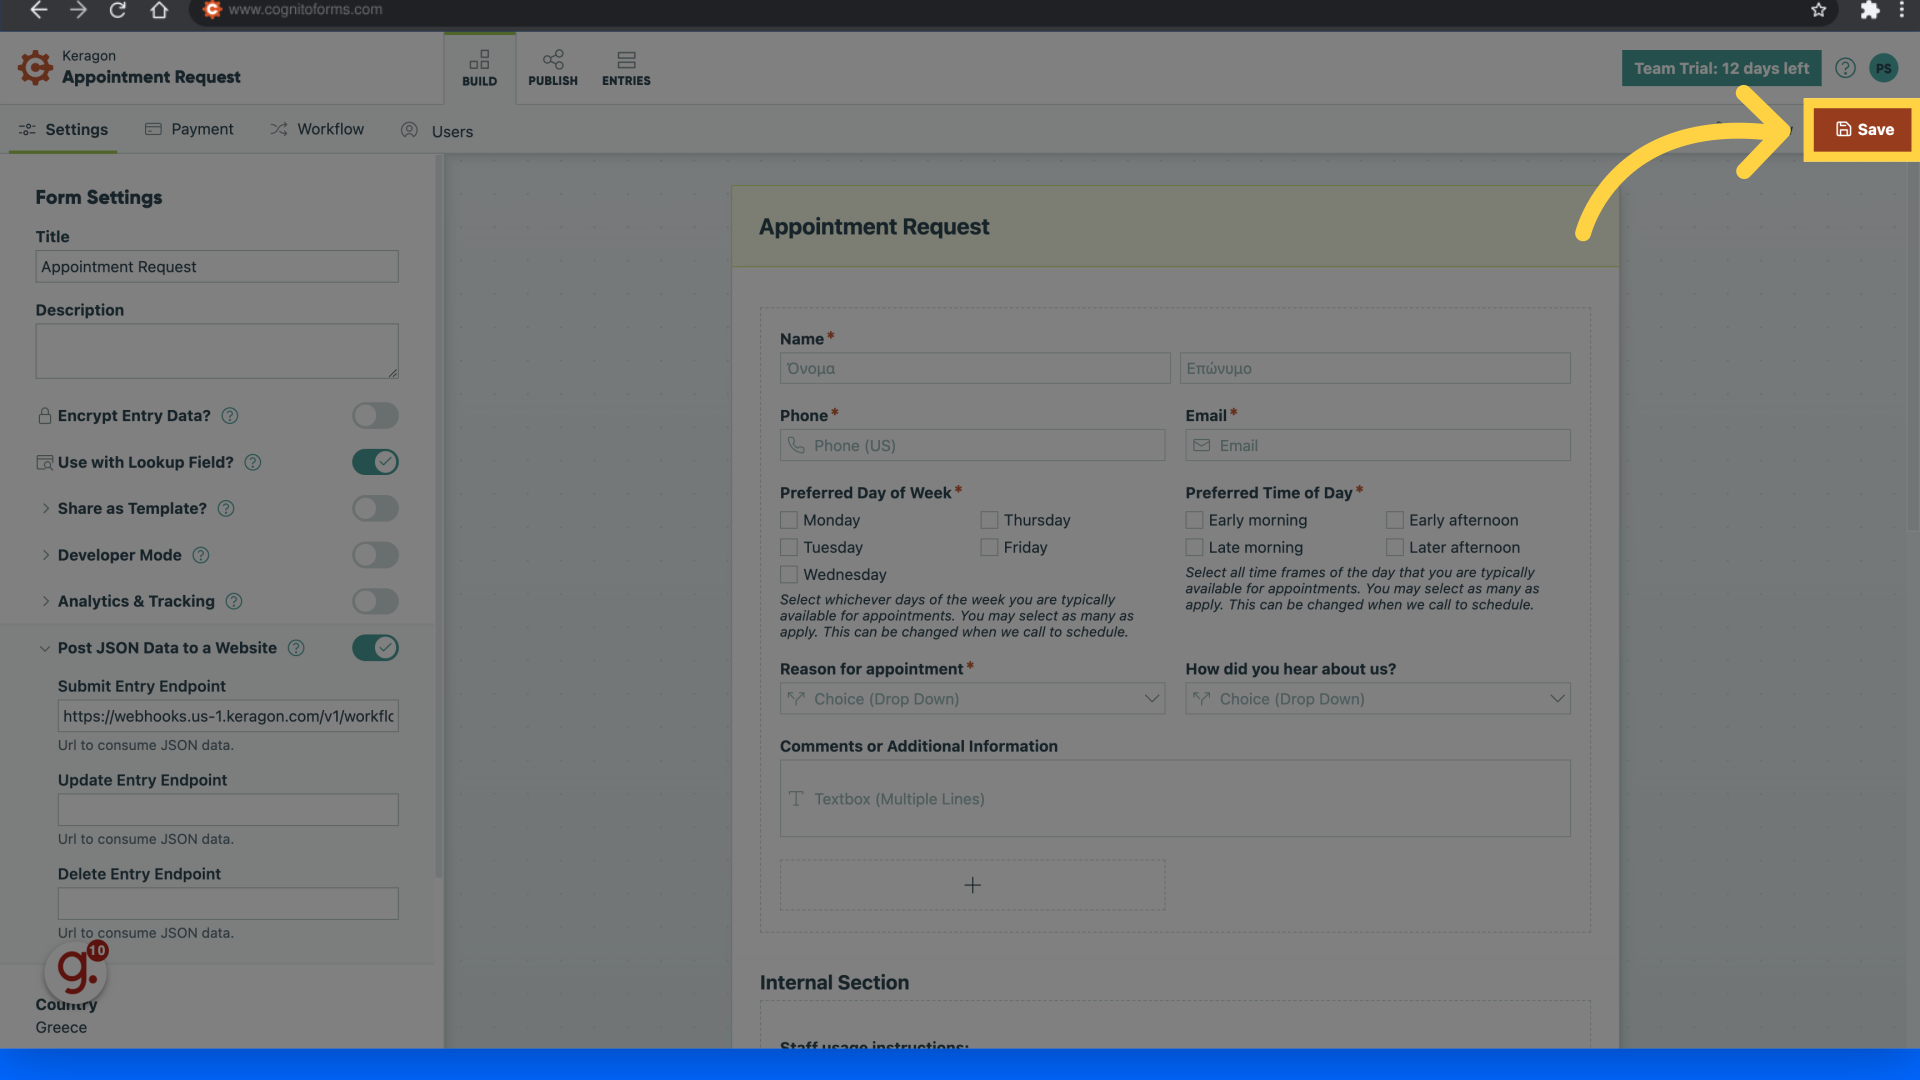Collapse the Post JSON Data to a Website section
1920x1080 pixels.
pyautogui.click(x=45, y=648)
